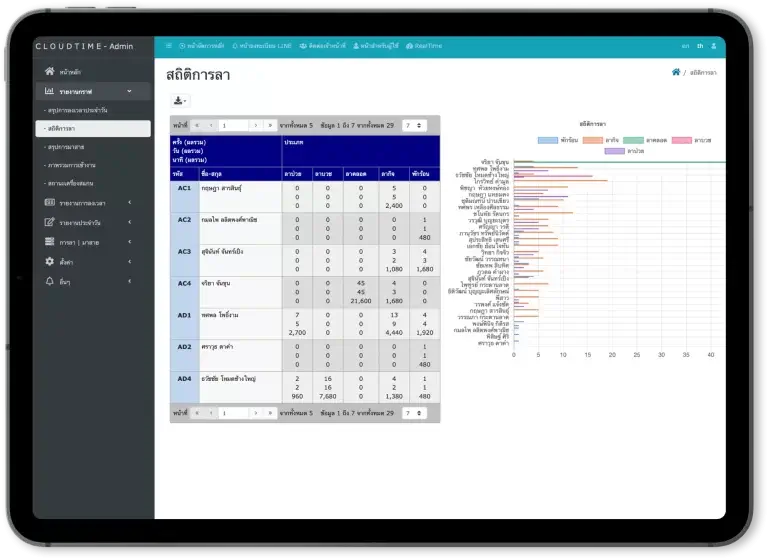Toggle the pink legend series in chart
The width and height of the screenshot is (768, 559).
[684, 140]
